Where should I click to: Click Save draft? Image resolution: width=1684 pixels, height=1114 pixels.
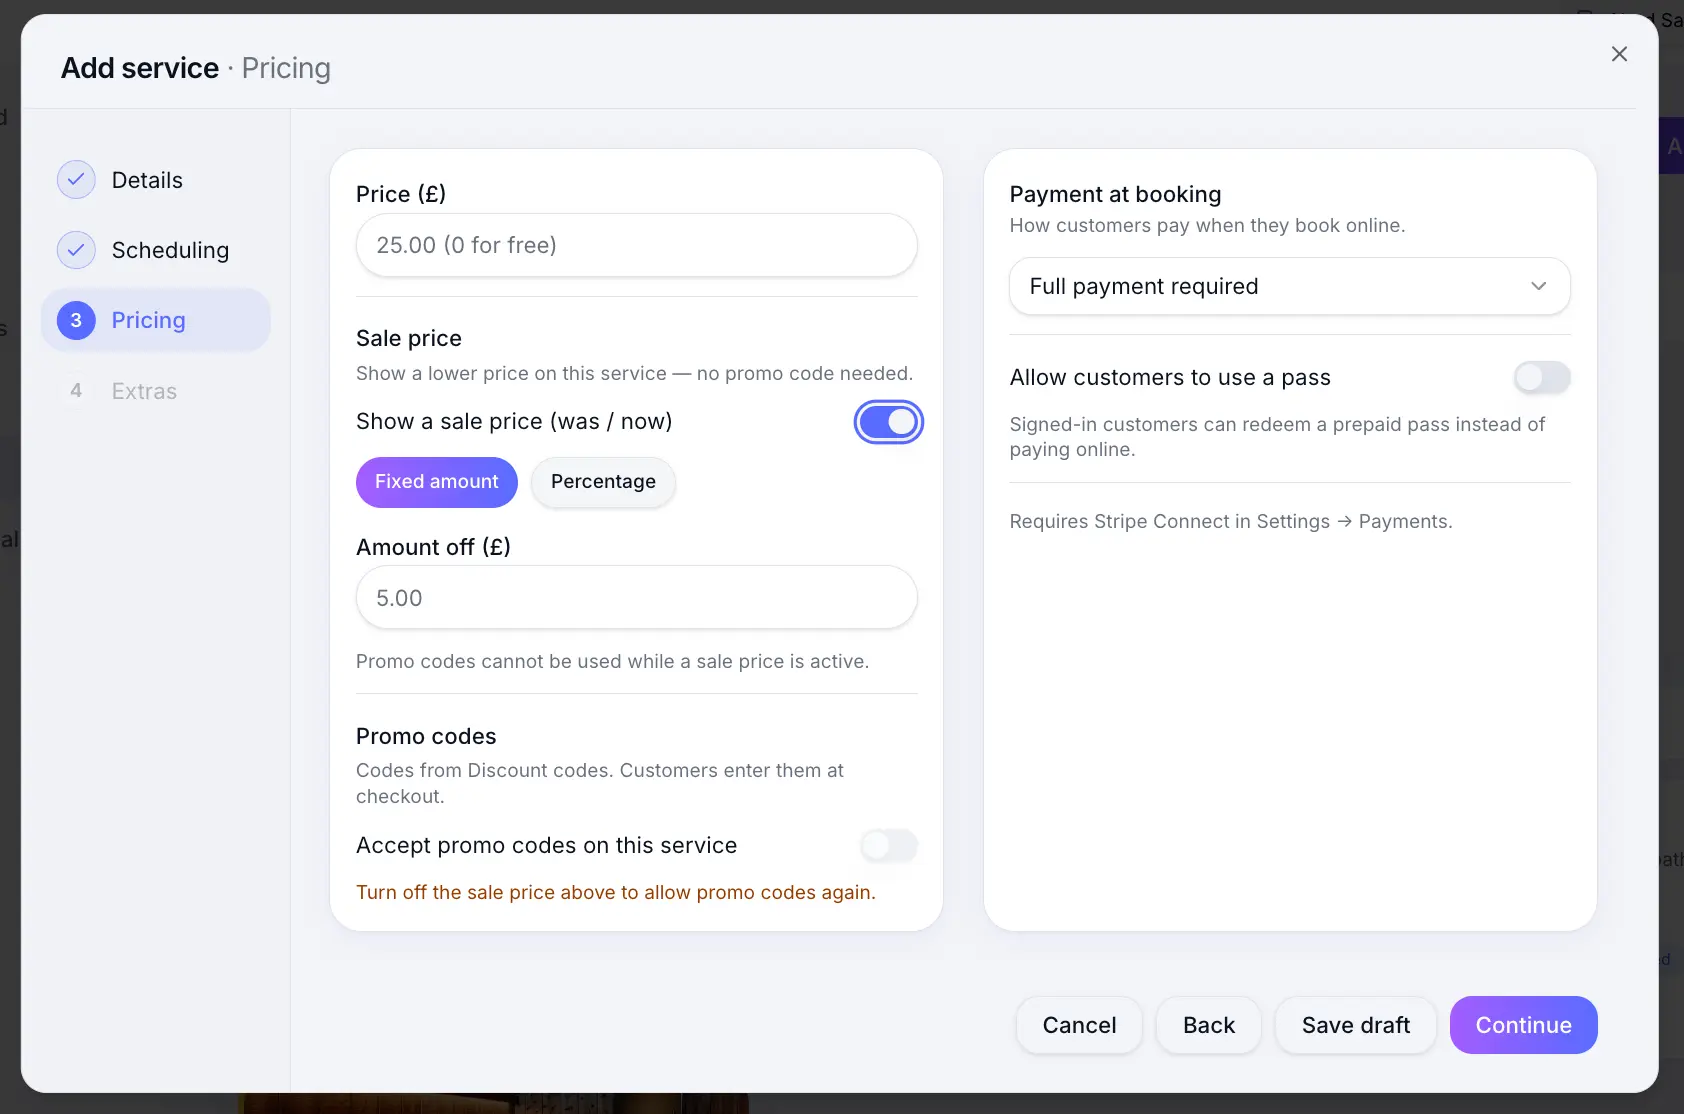1355,1025
